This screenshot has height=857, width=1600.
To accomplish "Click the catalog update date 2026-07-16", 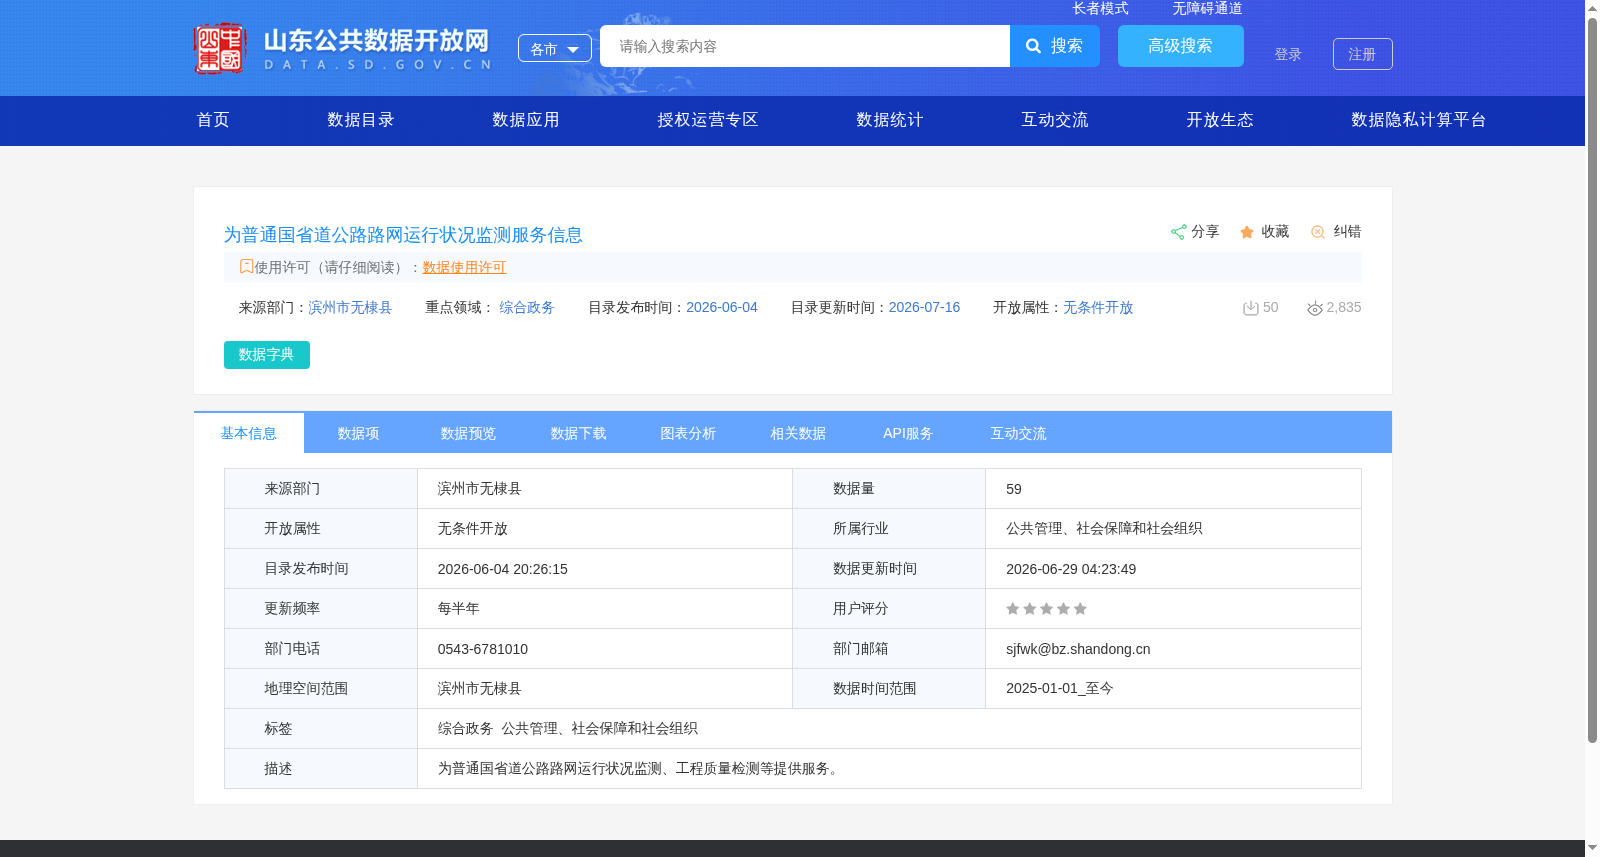I will tap(924, 308).
